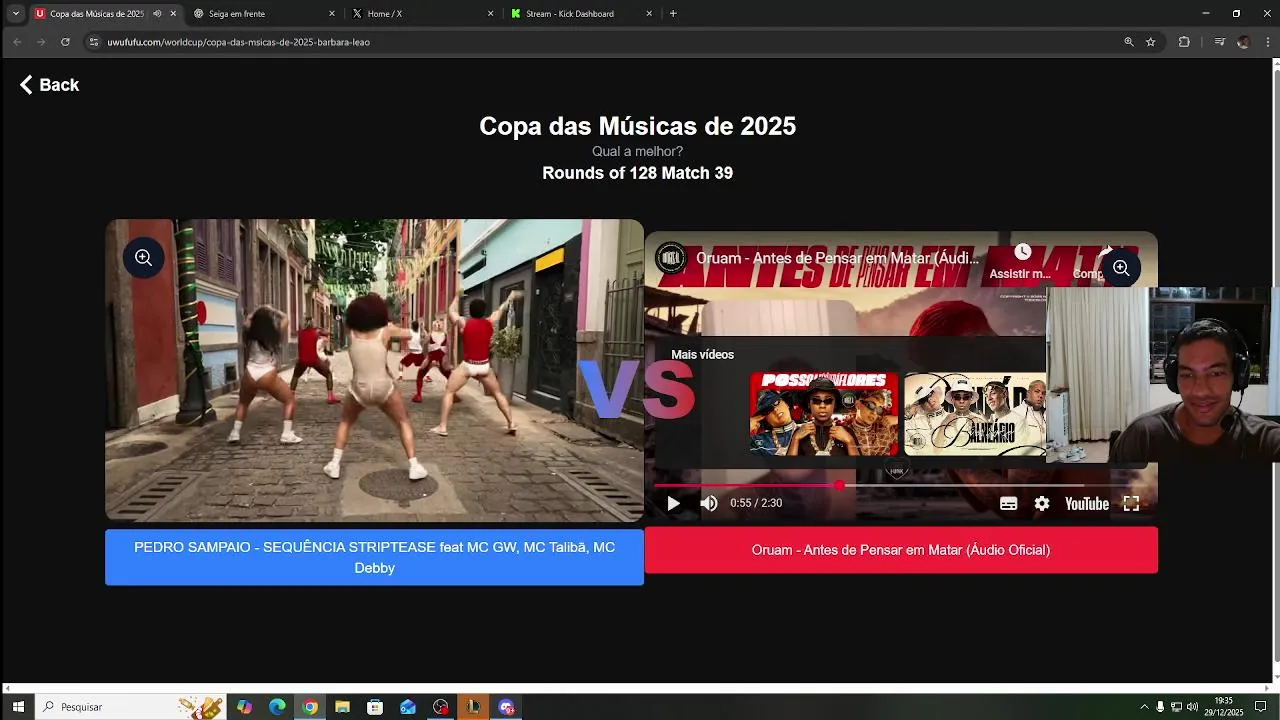Open the media control playlist icon

[x=1219, y=42]
